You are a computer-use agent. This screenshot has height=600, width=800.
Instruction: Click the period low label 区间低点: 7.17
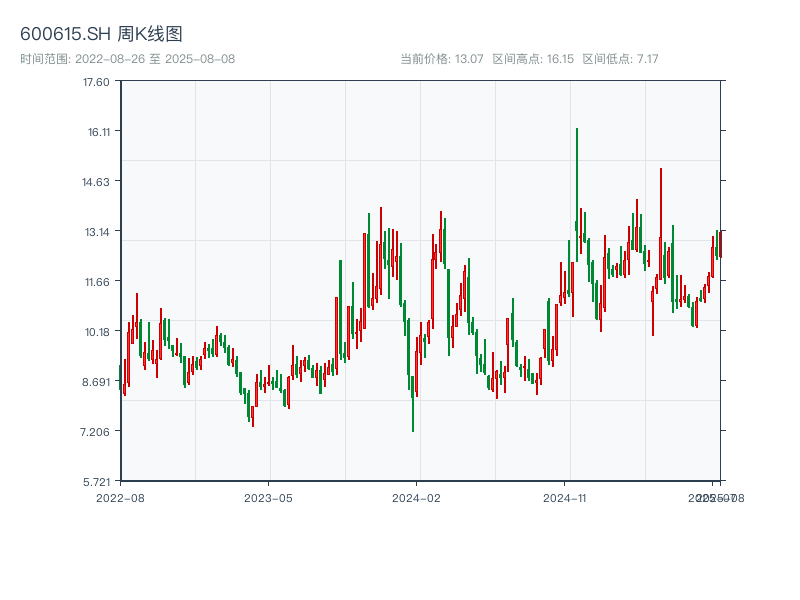[x=620, y=59]
